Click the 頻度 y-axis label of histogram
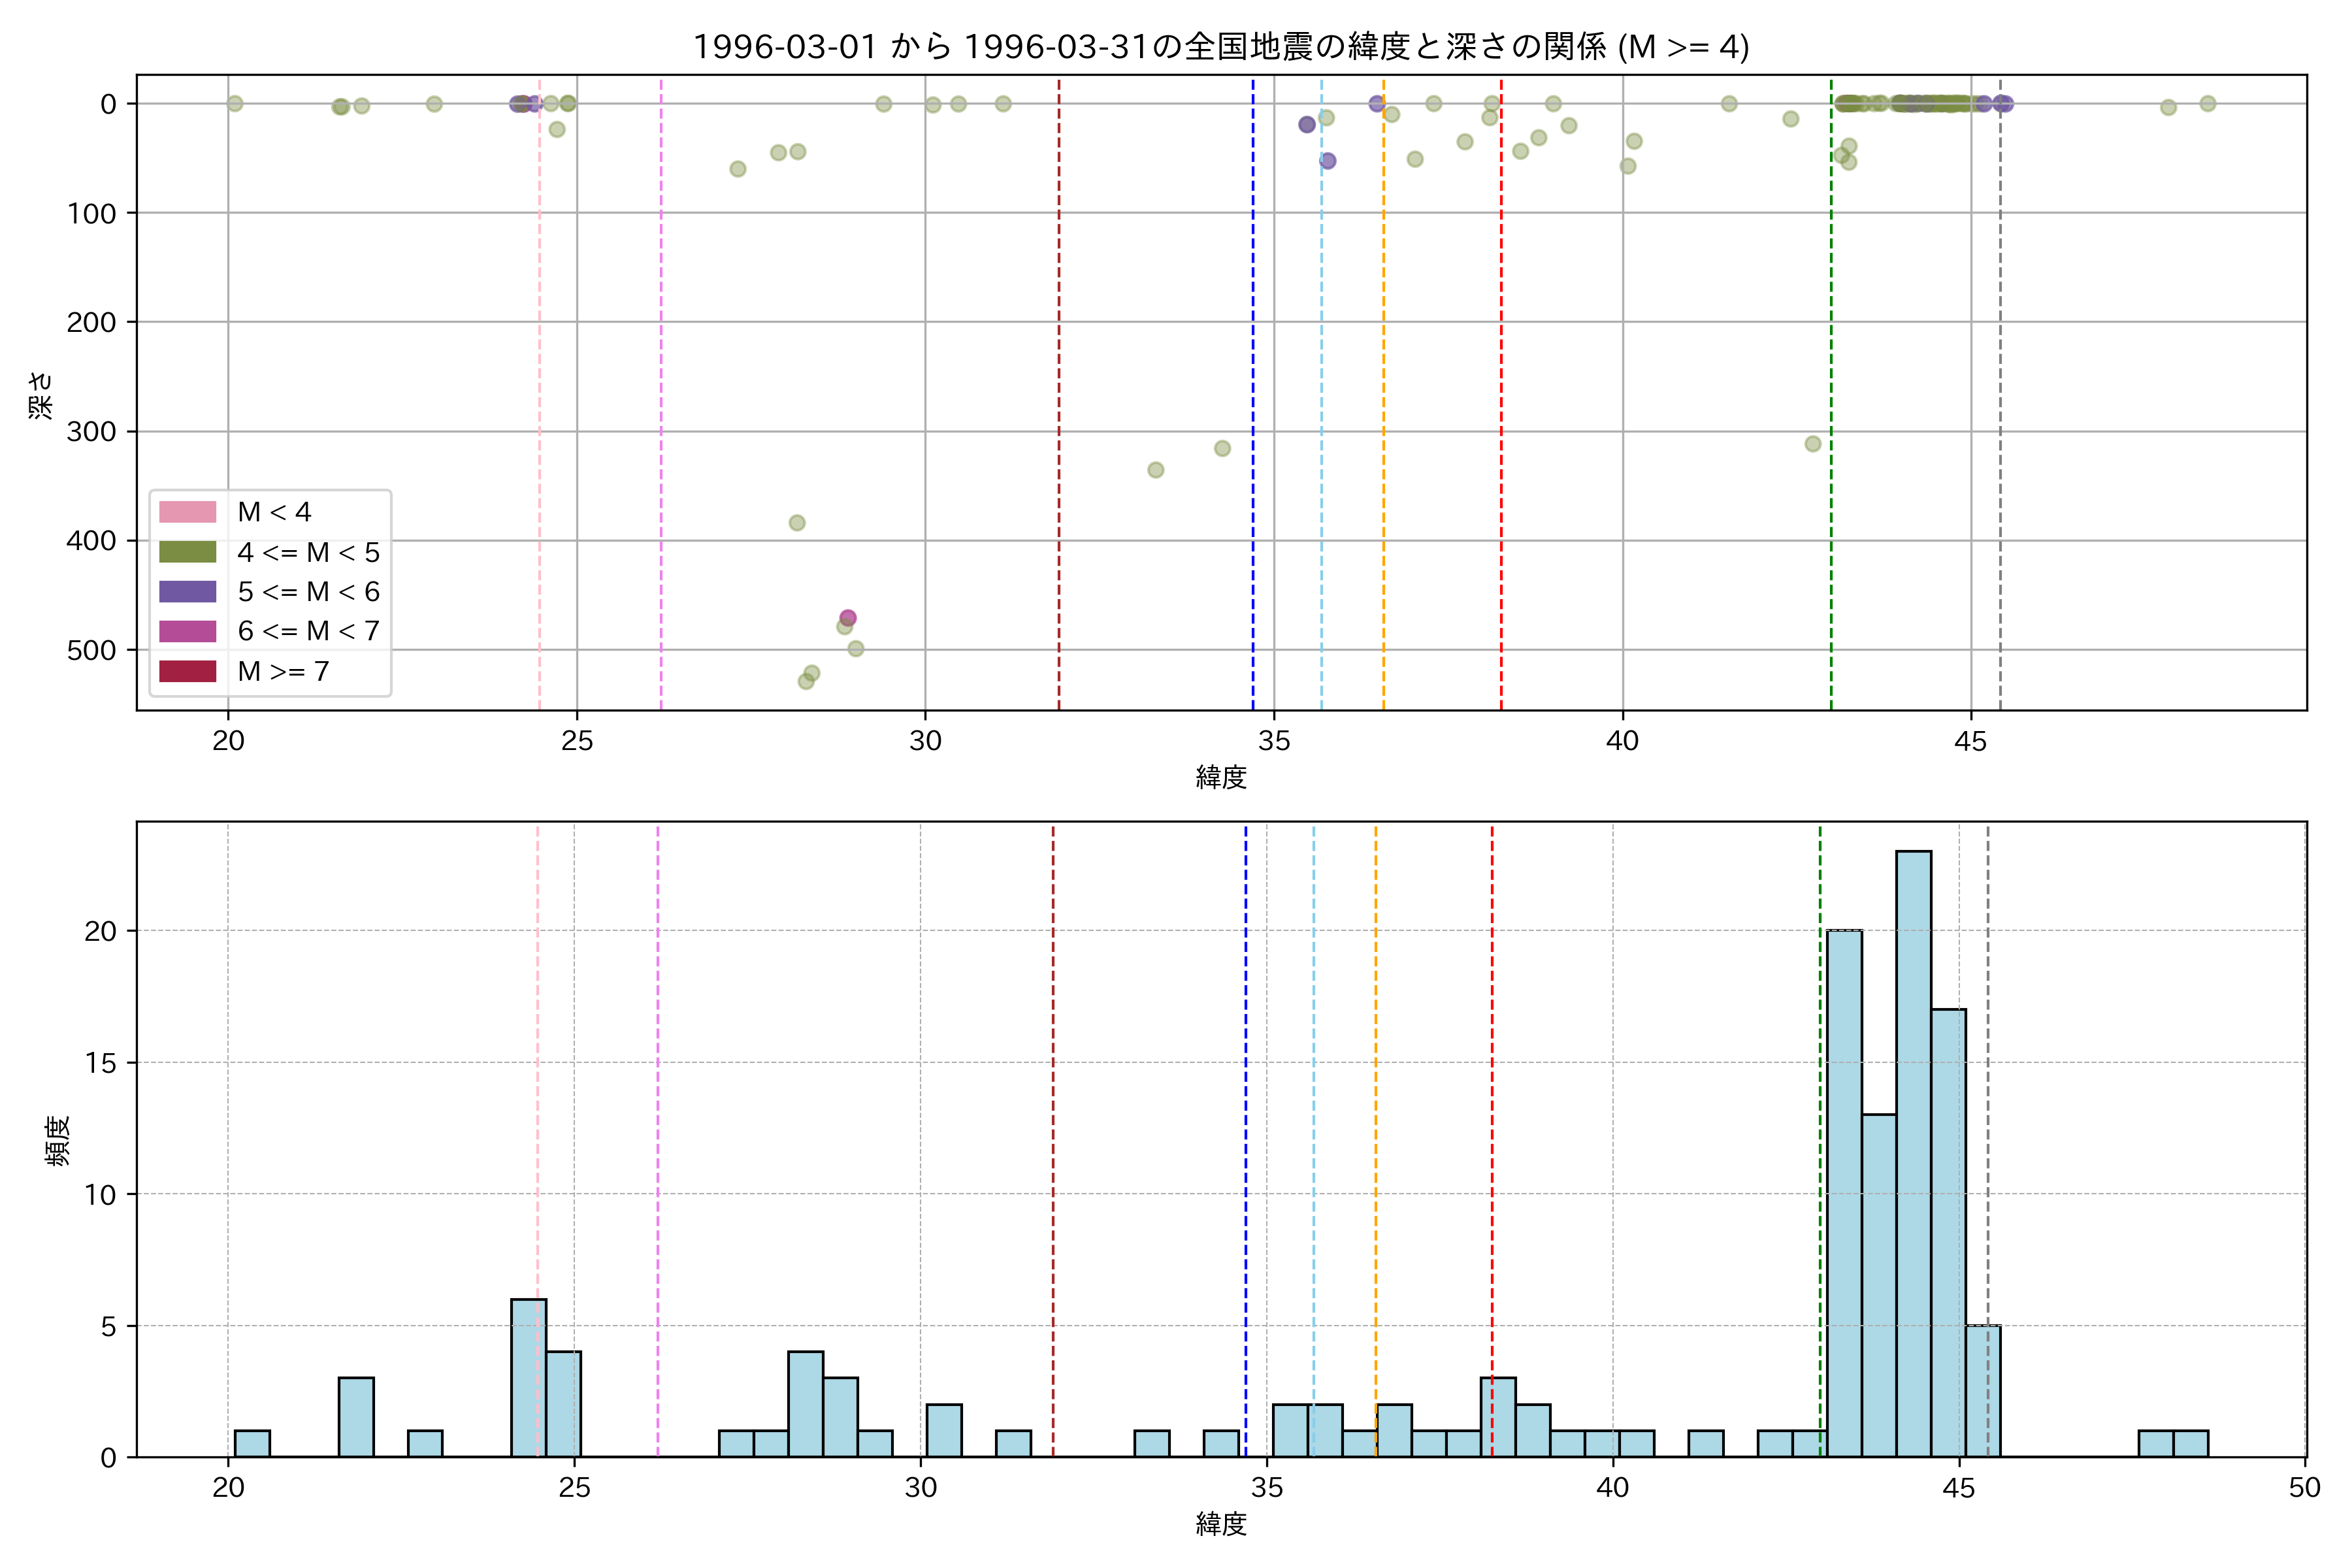 (x=58, y=1140)
